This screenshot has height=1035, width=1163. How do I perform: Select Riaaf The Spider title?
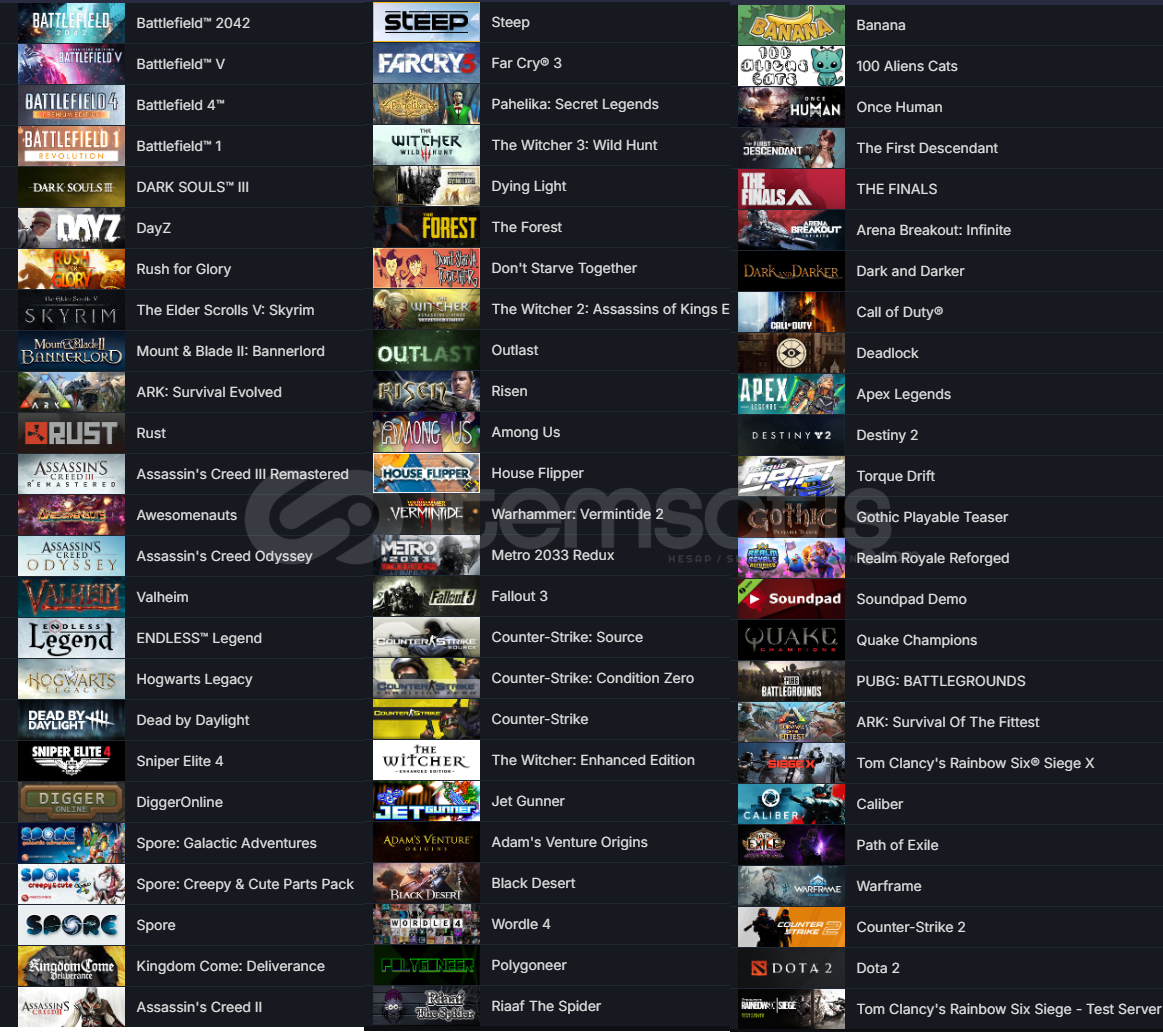pos(546,1006)
